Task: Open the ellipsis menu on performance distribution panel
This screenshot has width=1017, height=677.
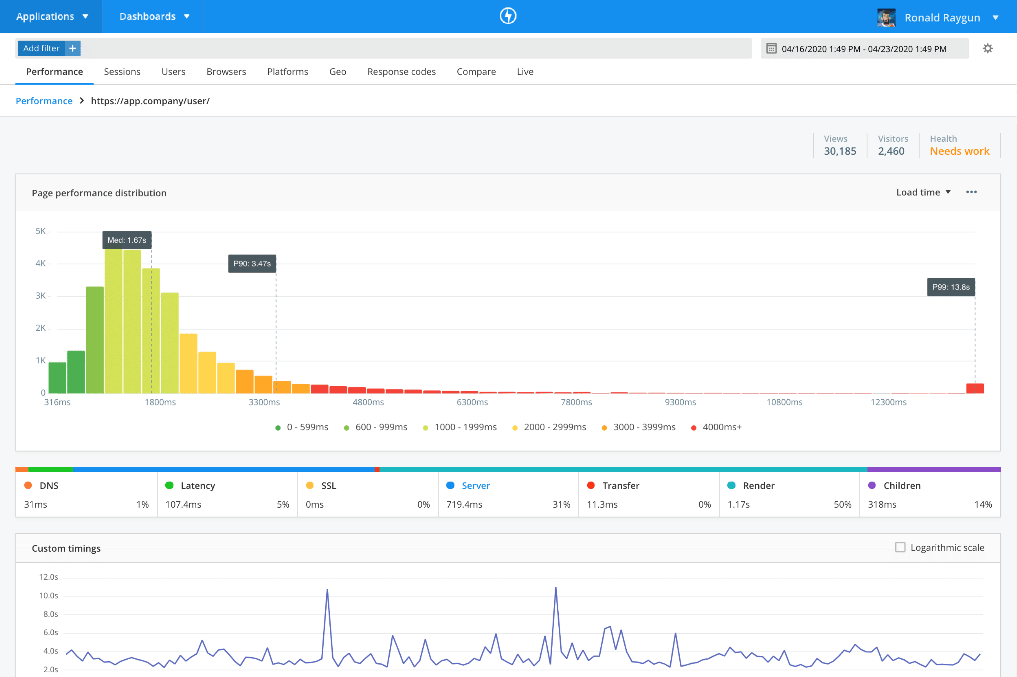Action: click(970, 192)
